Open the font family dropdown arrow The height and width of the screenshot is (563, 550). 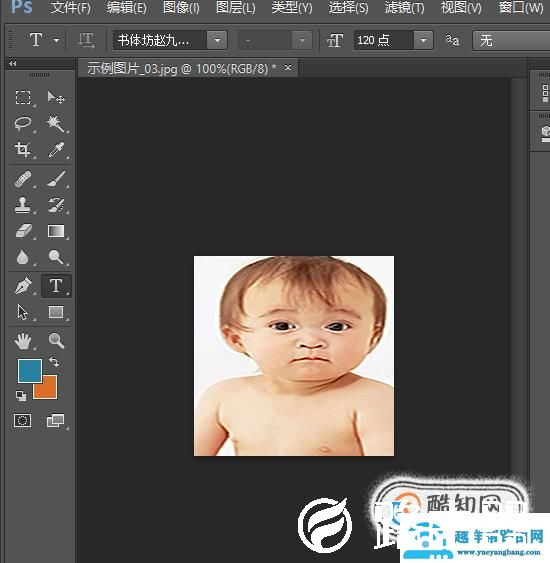pyautogui.click(x=217, y=40)
